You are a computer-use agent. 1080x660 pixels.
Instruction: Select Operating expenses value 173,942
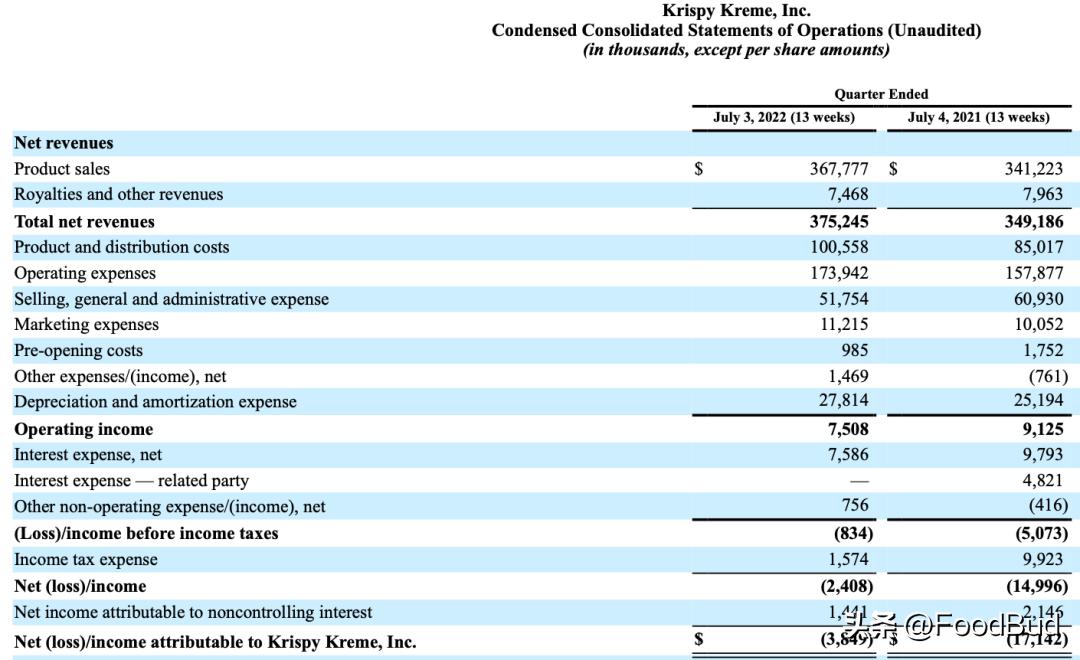839,274
